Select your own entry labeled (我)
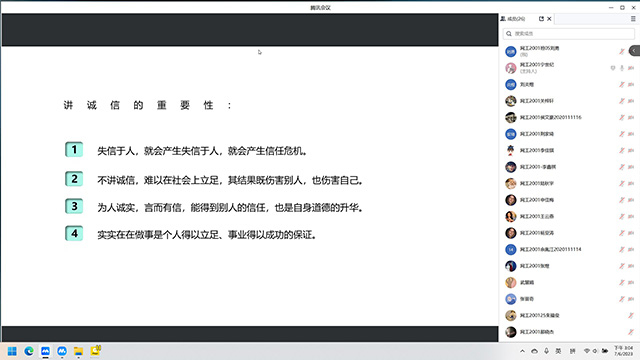Screen dimensions: 640x360 [x=569, y=51]
